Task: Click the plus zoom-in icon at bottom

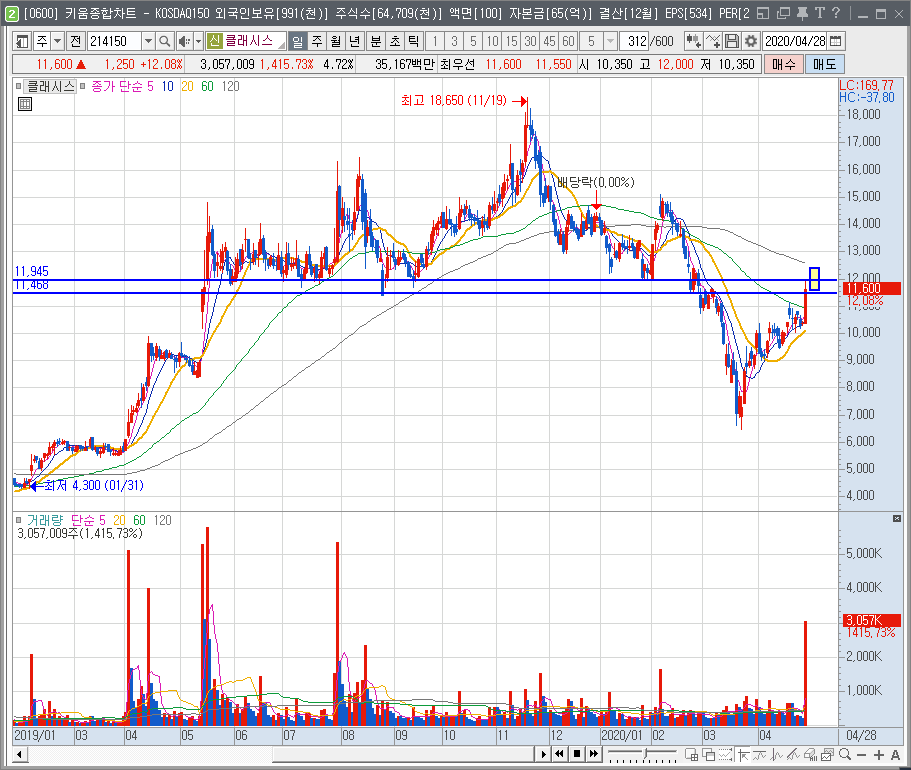Action: (879, 755)
